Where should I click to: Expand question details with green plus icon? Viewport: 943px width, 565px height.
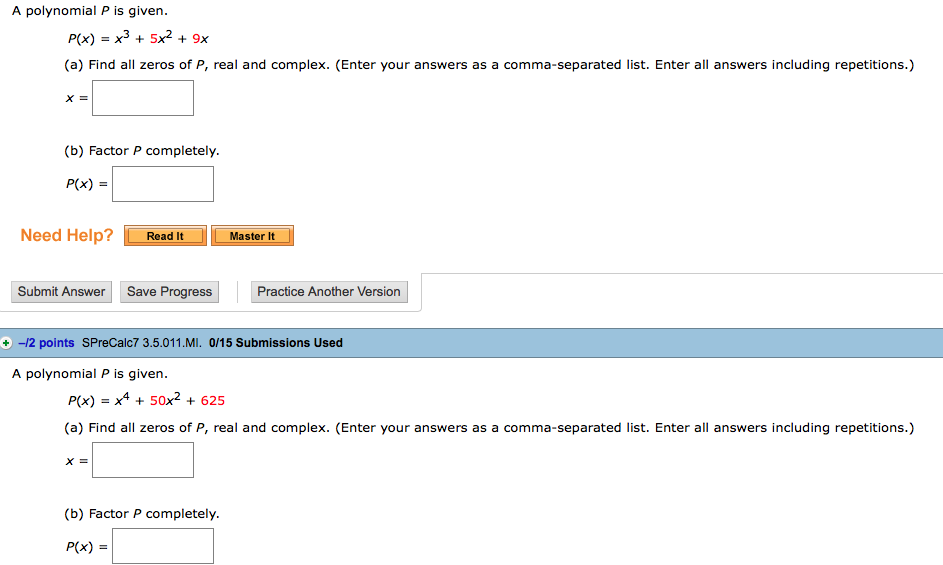[6, 343]
